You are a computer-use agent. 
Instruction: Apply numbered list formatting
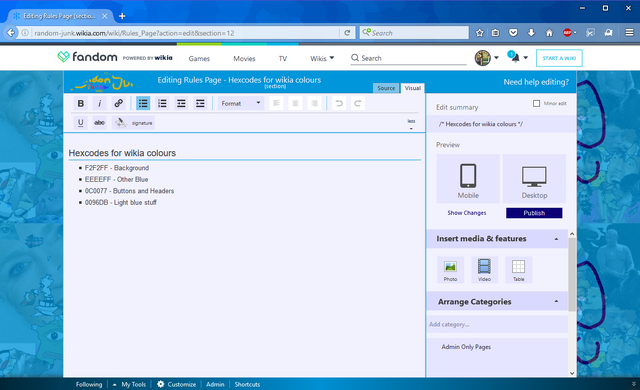(162, 103)
